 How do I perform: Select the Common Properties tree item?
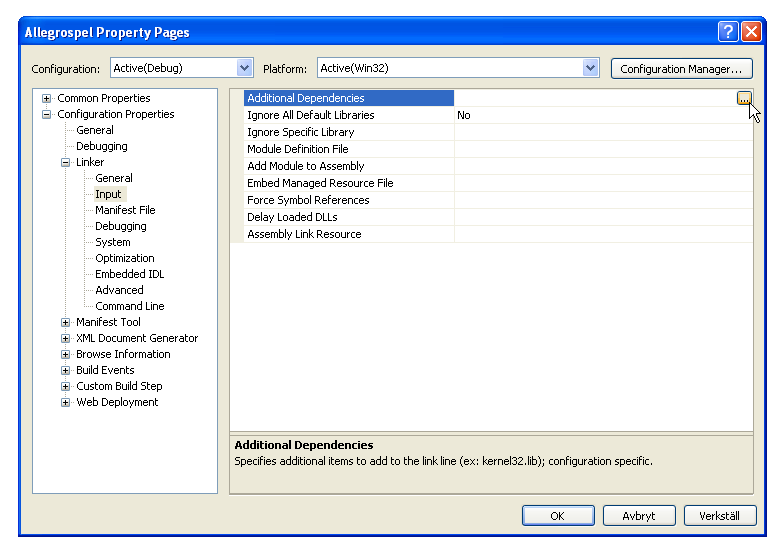pyautogui.click(x=104, y=98)
